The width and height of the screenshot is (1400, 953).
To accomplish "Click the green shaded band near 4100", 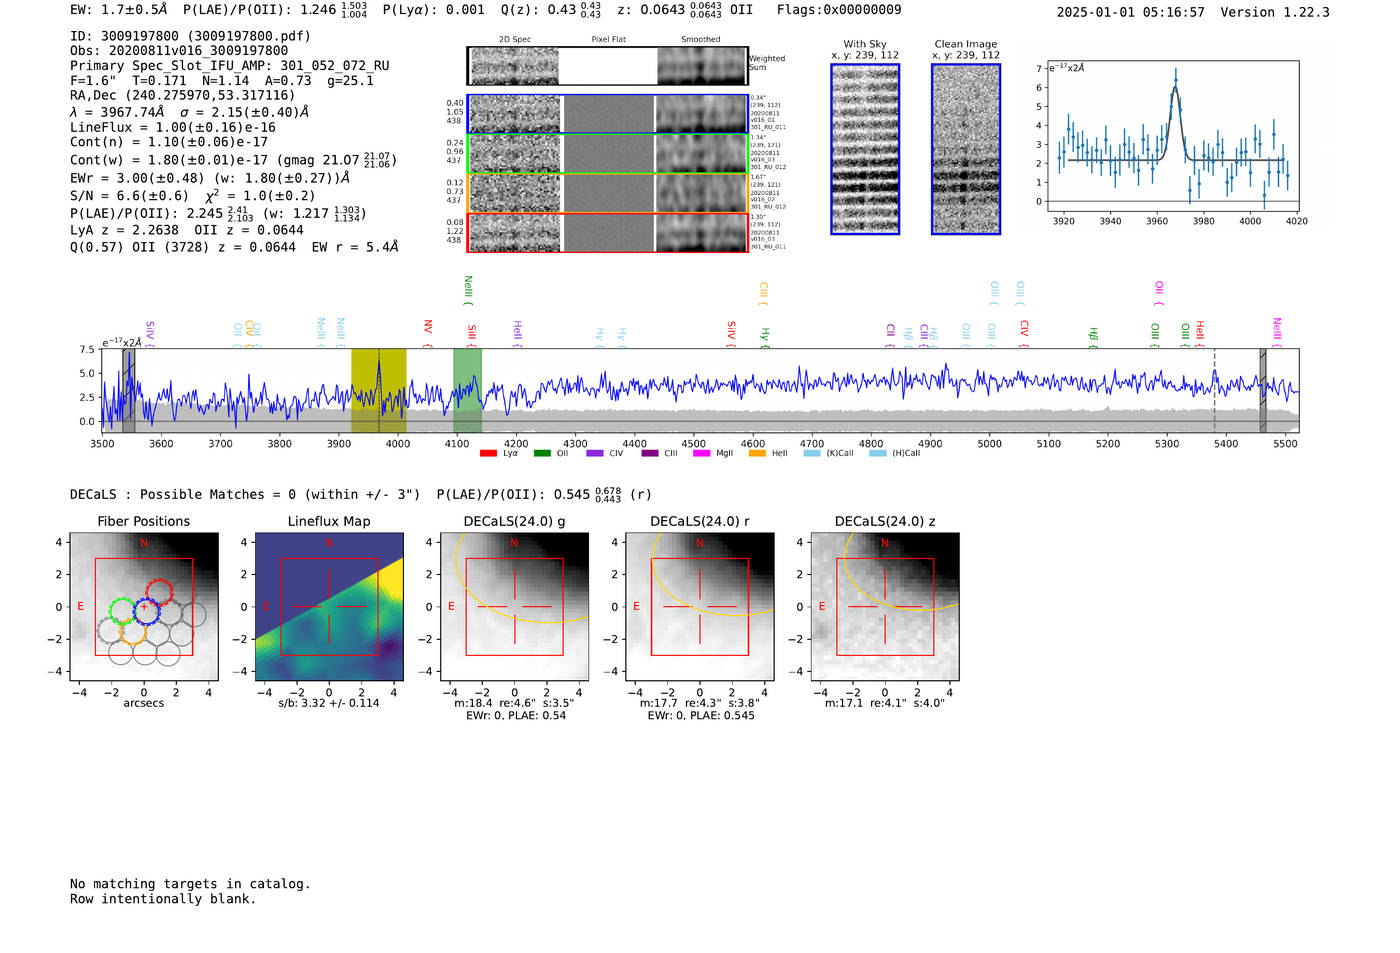I will 467,390.
